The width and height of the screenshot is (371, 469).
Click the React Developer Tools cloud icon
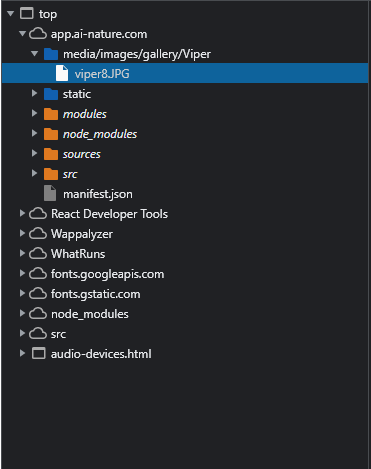pyautogui.click(x=38, y=214)
